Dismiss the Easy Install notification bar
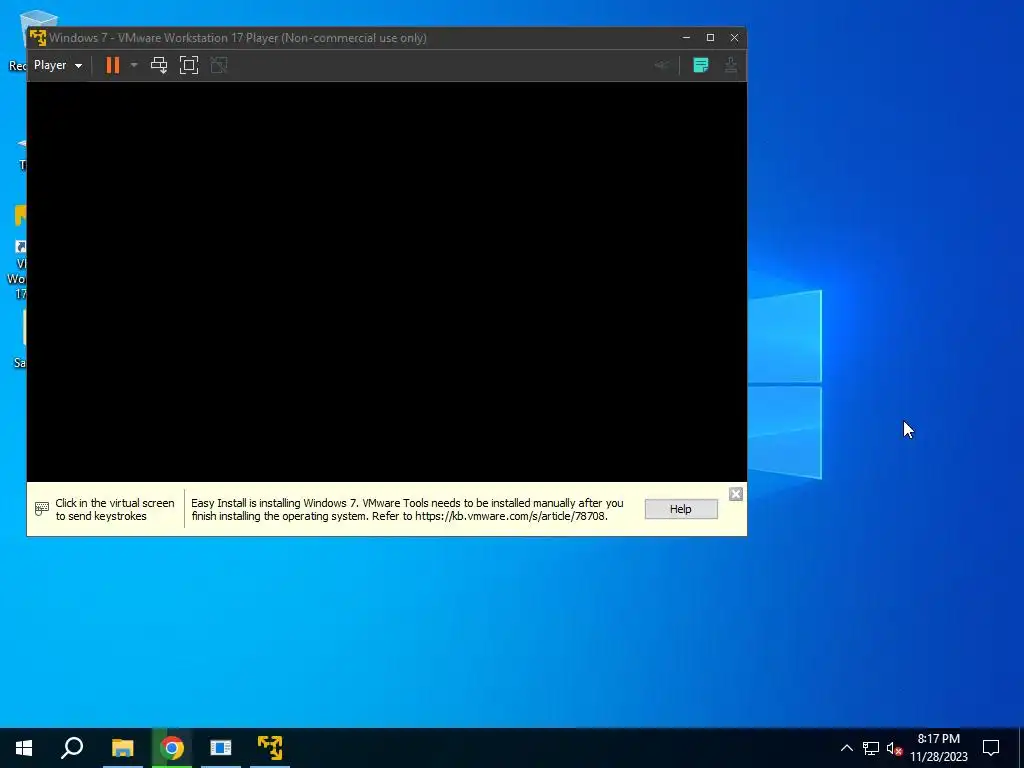This screenshot has width=1024, height=768. tap(735, 494)
